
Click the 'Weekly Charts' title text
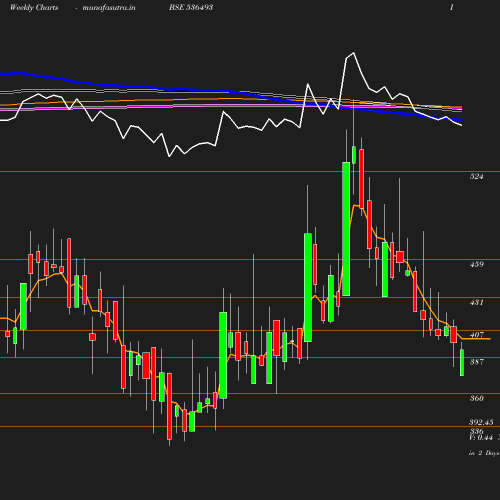34,8
